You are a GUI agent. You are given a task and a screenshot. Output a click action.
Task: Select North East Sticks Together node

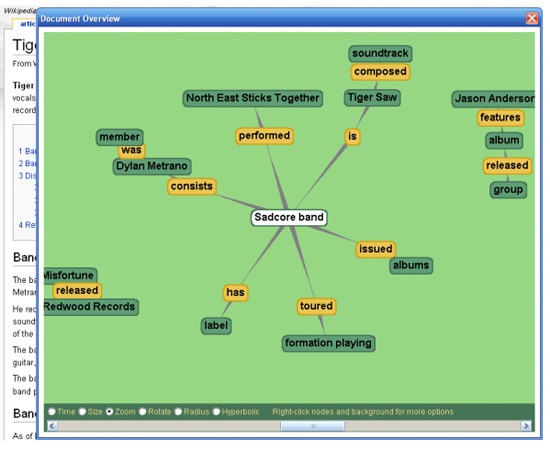pos(253,98)
